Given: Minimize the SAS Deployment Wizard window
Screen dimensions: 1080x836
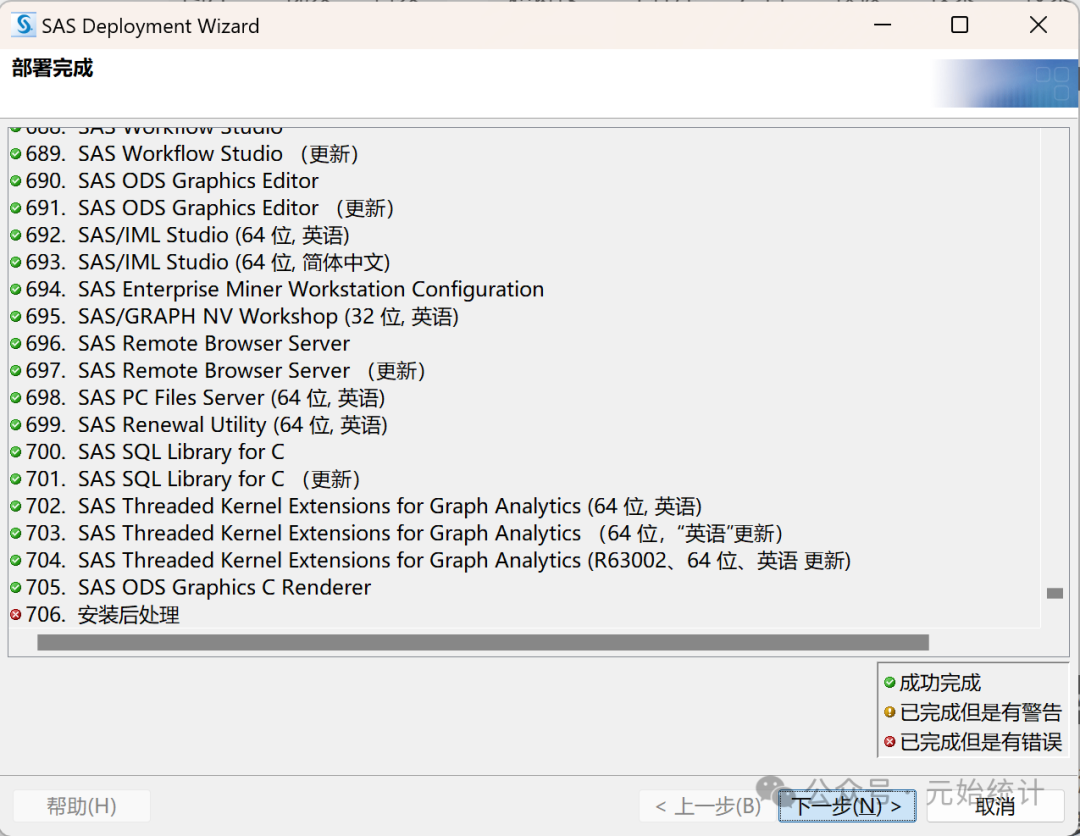Looking at the screenshot, I should pyautogui.click(x=882, y=25).
